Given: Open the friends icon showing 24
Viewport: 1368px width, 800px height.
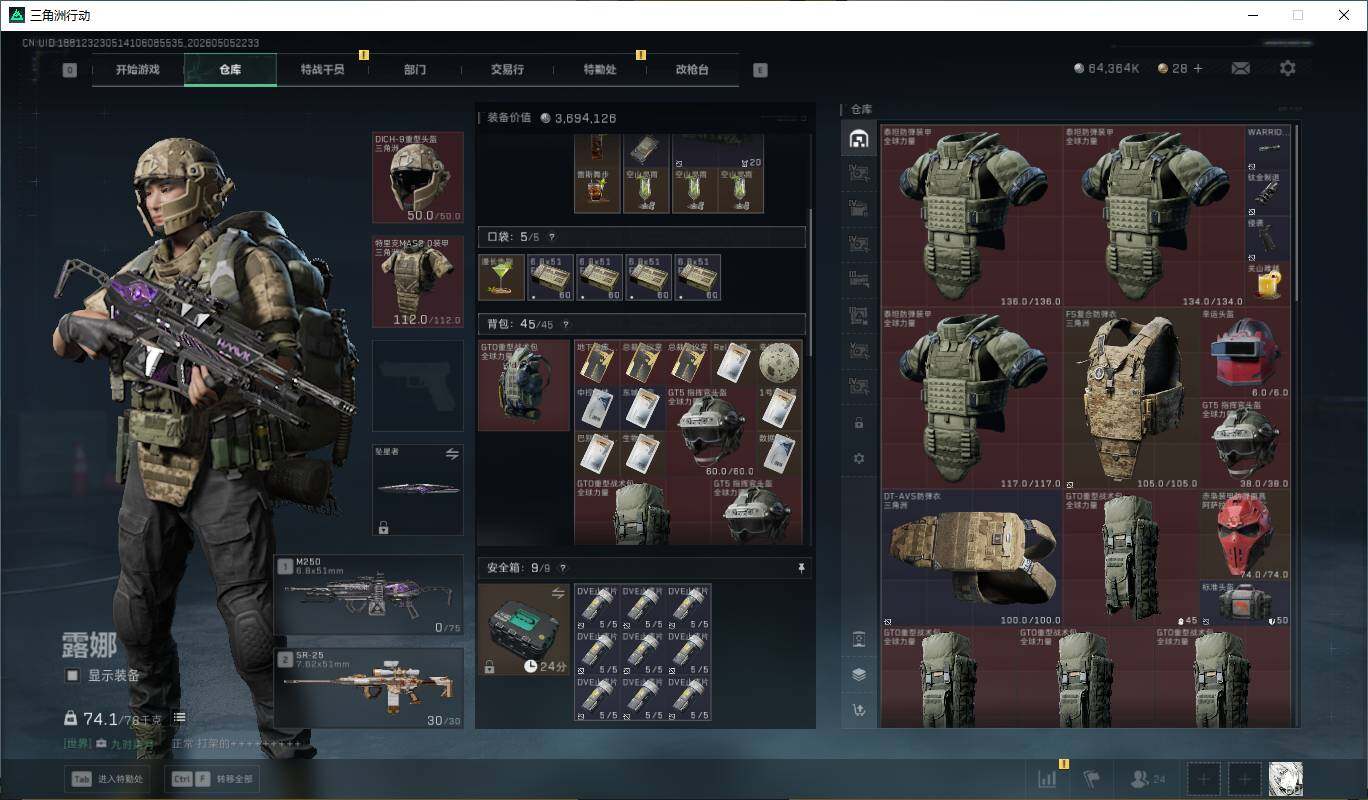Looking at the screenshot, I should point(1147,778).
